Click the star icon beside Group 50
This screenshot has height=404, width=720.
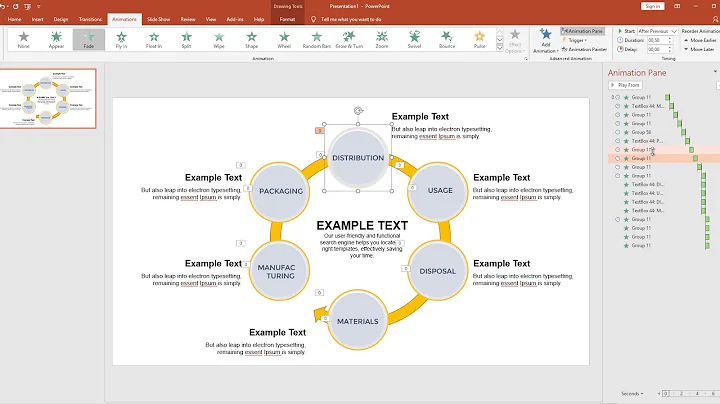(626, 132)
